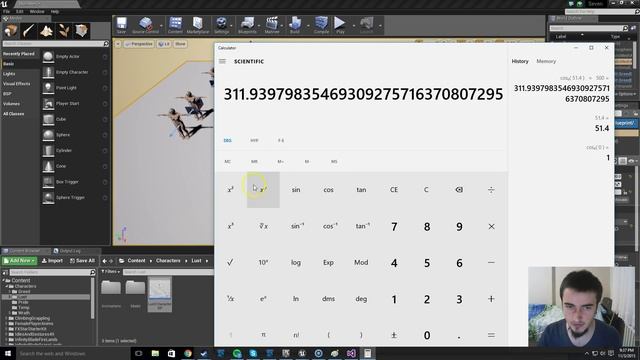The width and height of the screenshot is (640, 360).
Task: Open Chrome from the Windows taskbar
Action: [x=188, y=353]
